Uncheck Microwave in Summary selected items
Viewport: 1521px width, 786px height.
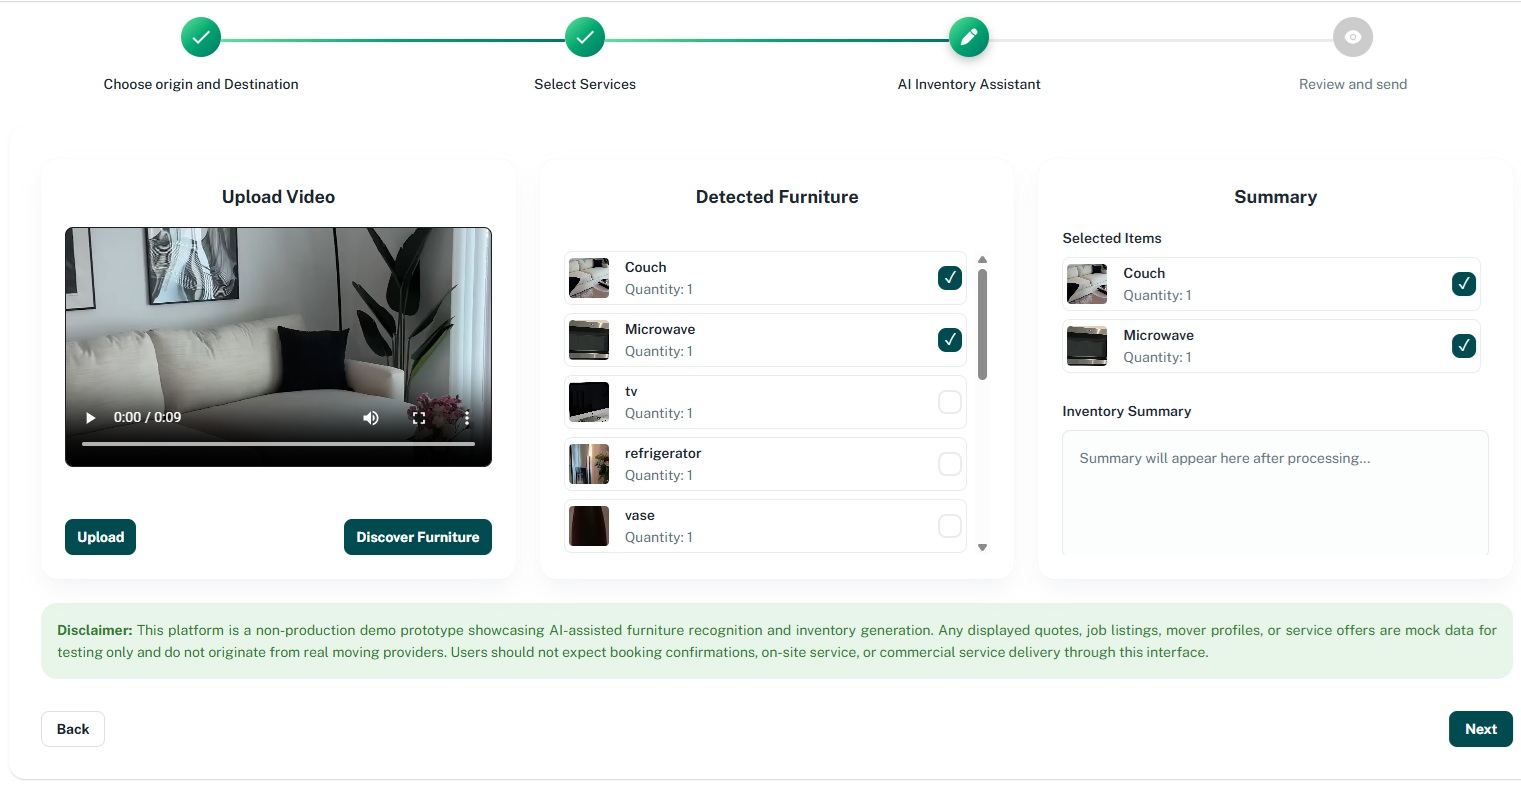click(1463, 346)
